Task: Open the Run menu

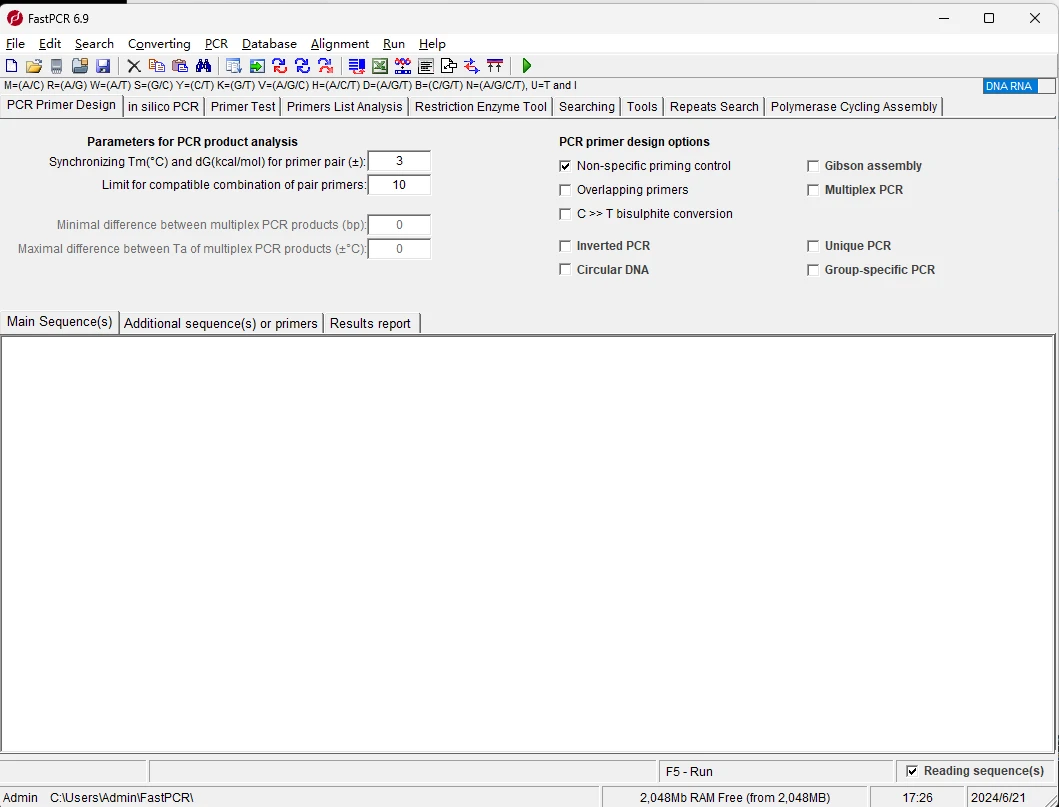Action: (x=394, y=44)
